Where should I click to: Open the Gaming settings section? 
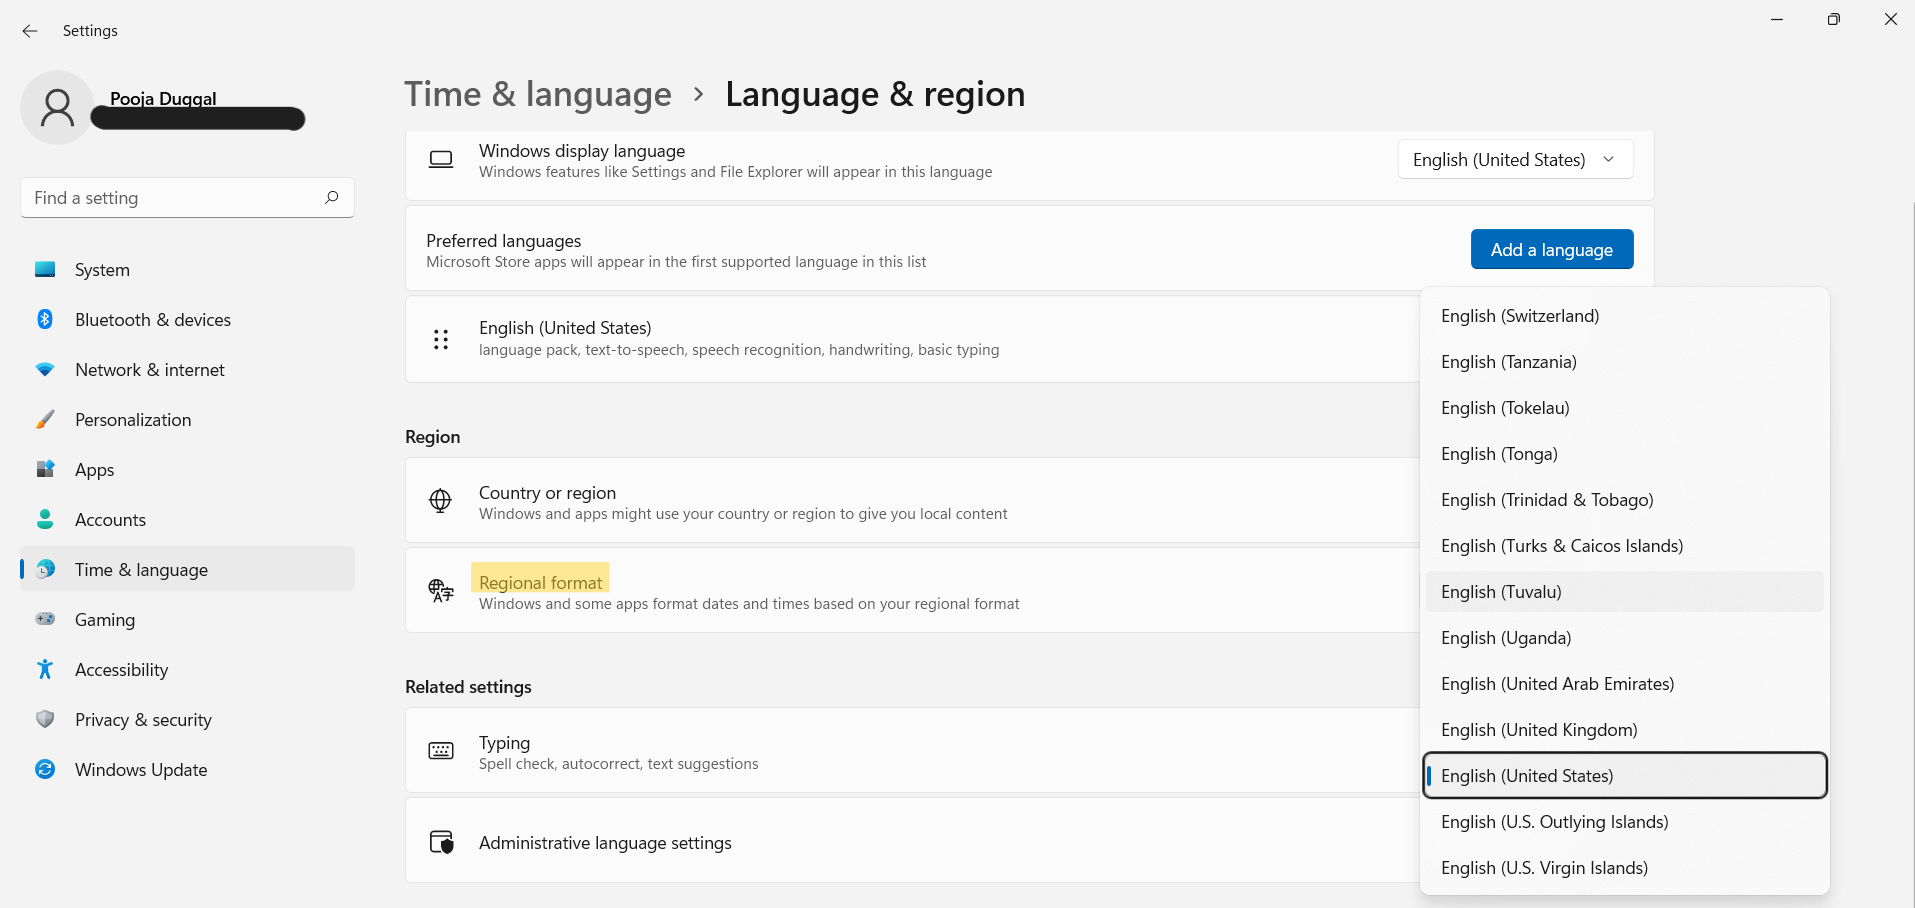[105, 620]
